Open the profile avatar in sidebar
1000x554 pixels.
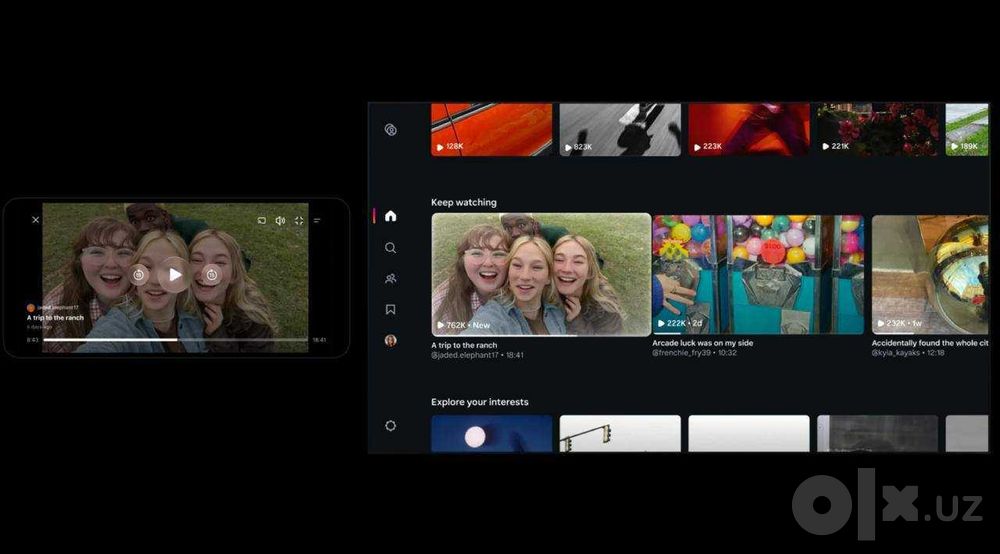(x=391, y=340)
